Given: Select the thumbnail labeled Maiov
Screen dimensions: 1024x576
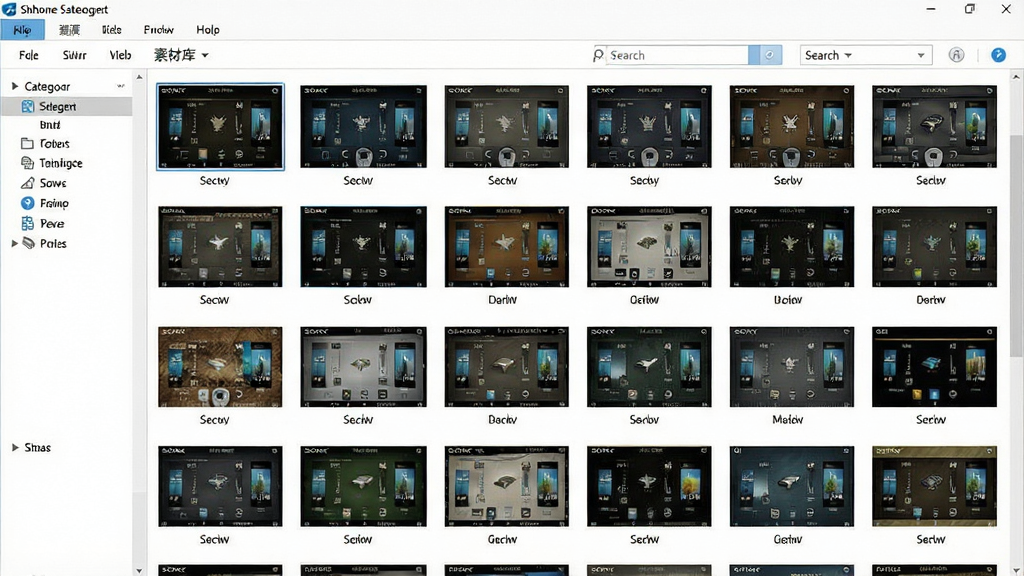Looking at the screenshot, I should [x=792, y=367].
